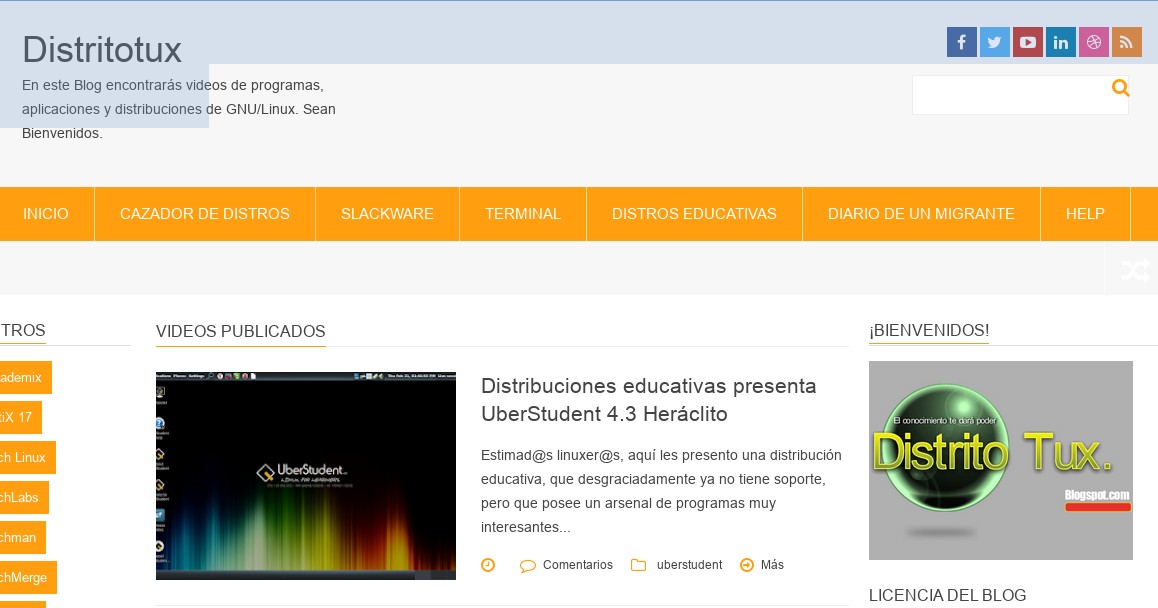Open the UberStudent video thumbnail

coord(305,475)
